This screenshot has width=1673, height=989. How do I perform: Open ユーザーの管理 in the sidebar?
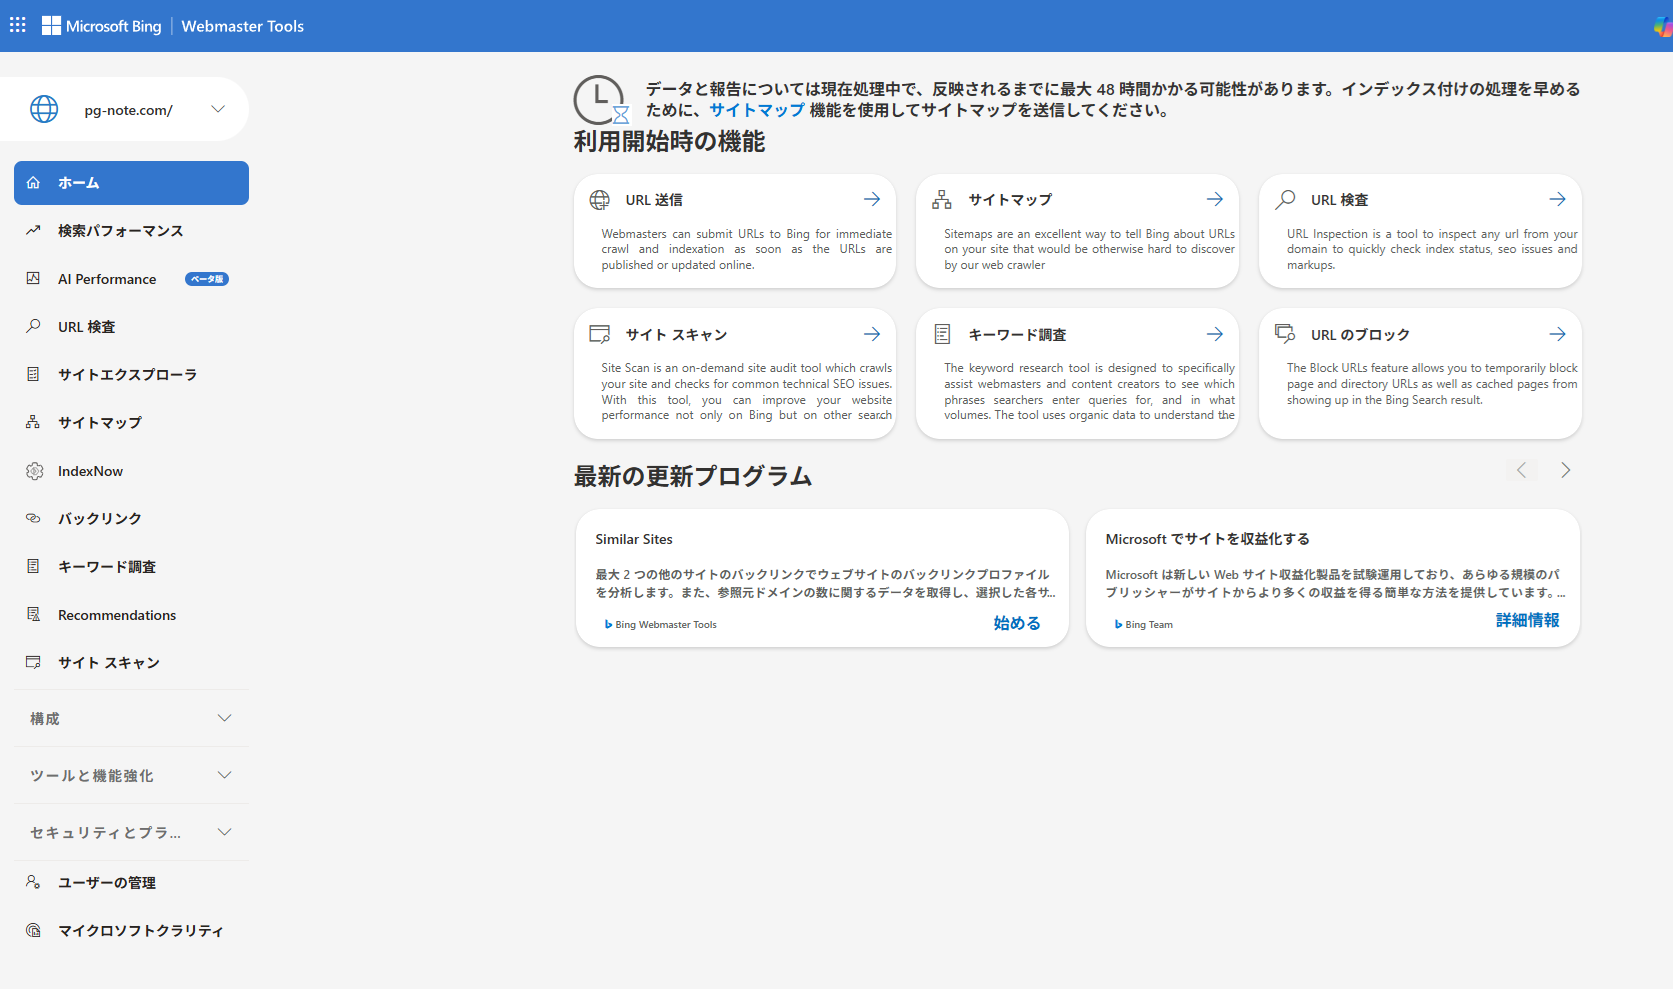(x=131, y=883)
